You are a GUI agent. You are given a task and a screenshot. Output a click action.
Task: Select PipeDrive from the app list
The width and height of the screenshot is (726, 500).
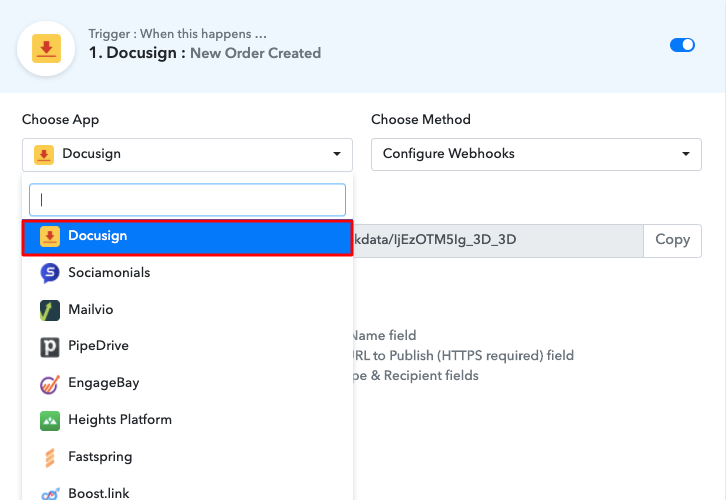pos(187,346)
